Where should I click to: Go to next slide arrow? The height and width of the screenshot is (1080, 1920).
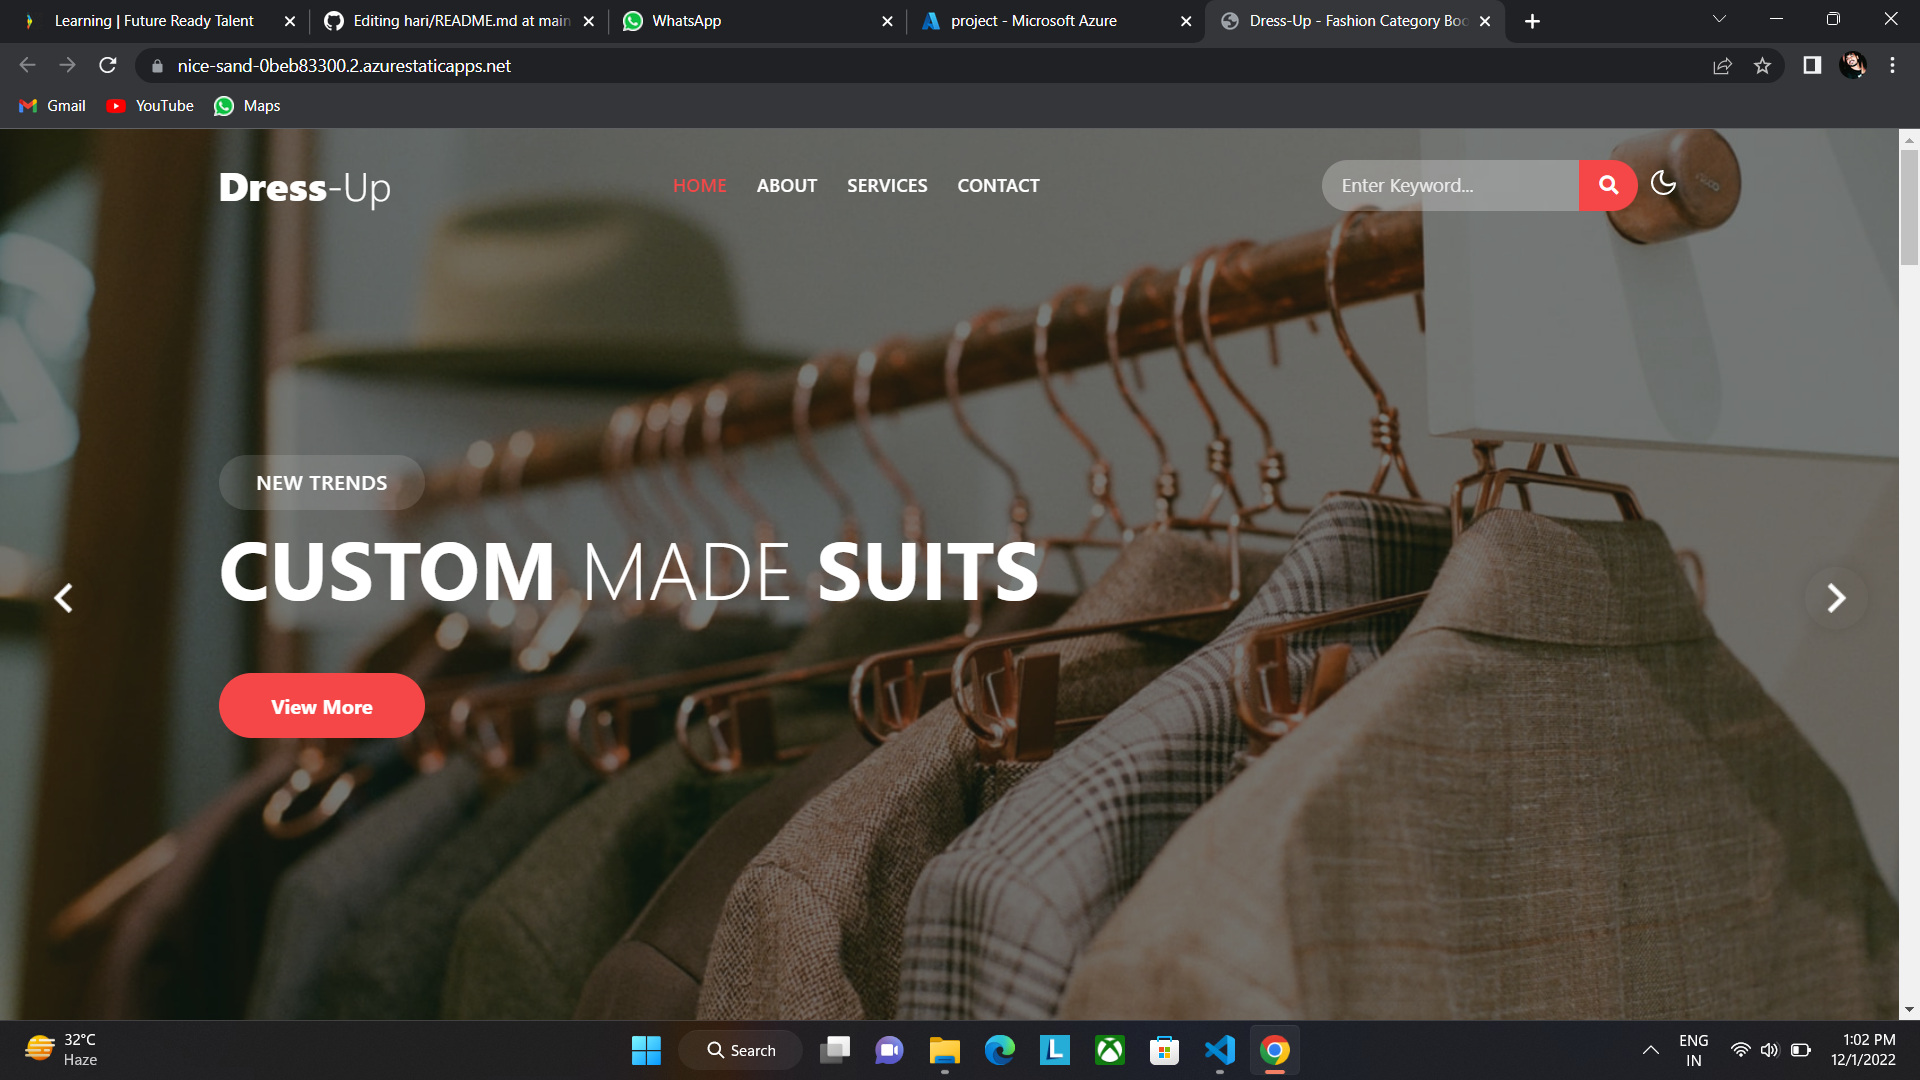[1835, 598]
